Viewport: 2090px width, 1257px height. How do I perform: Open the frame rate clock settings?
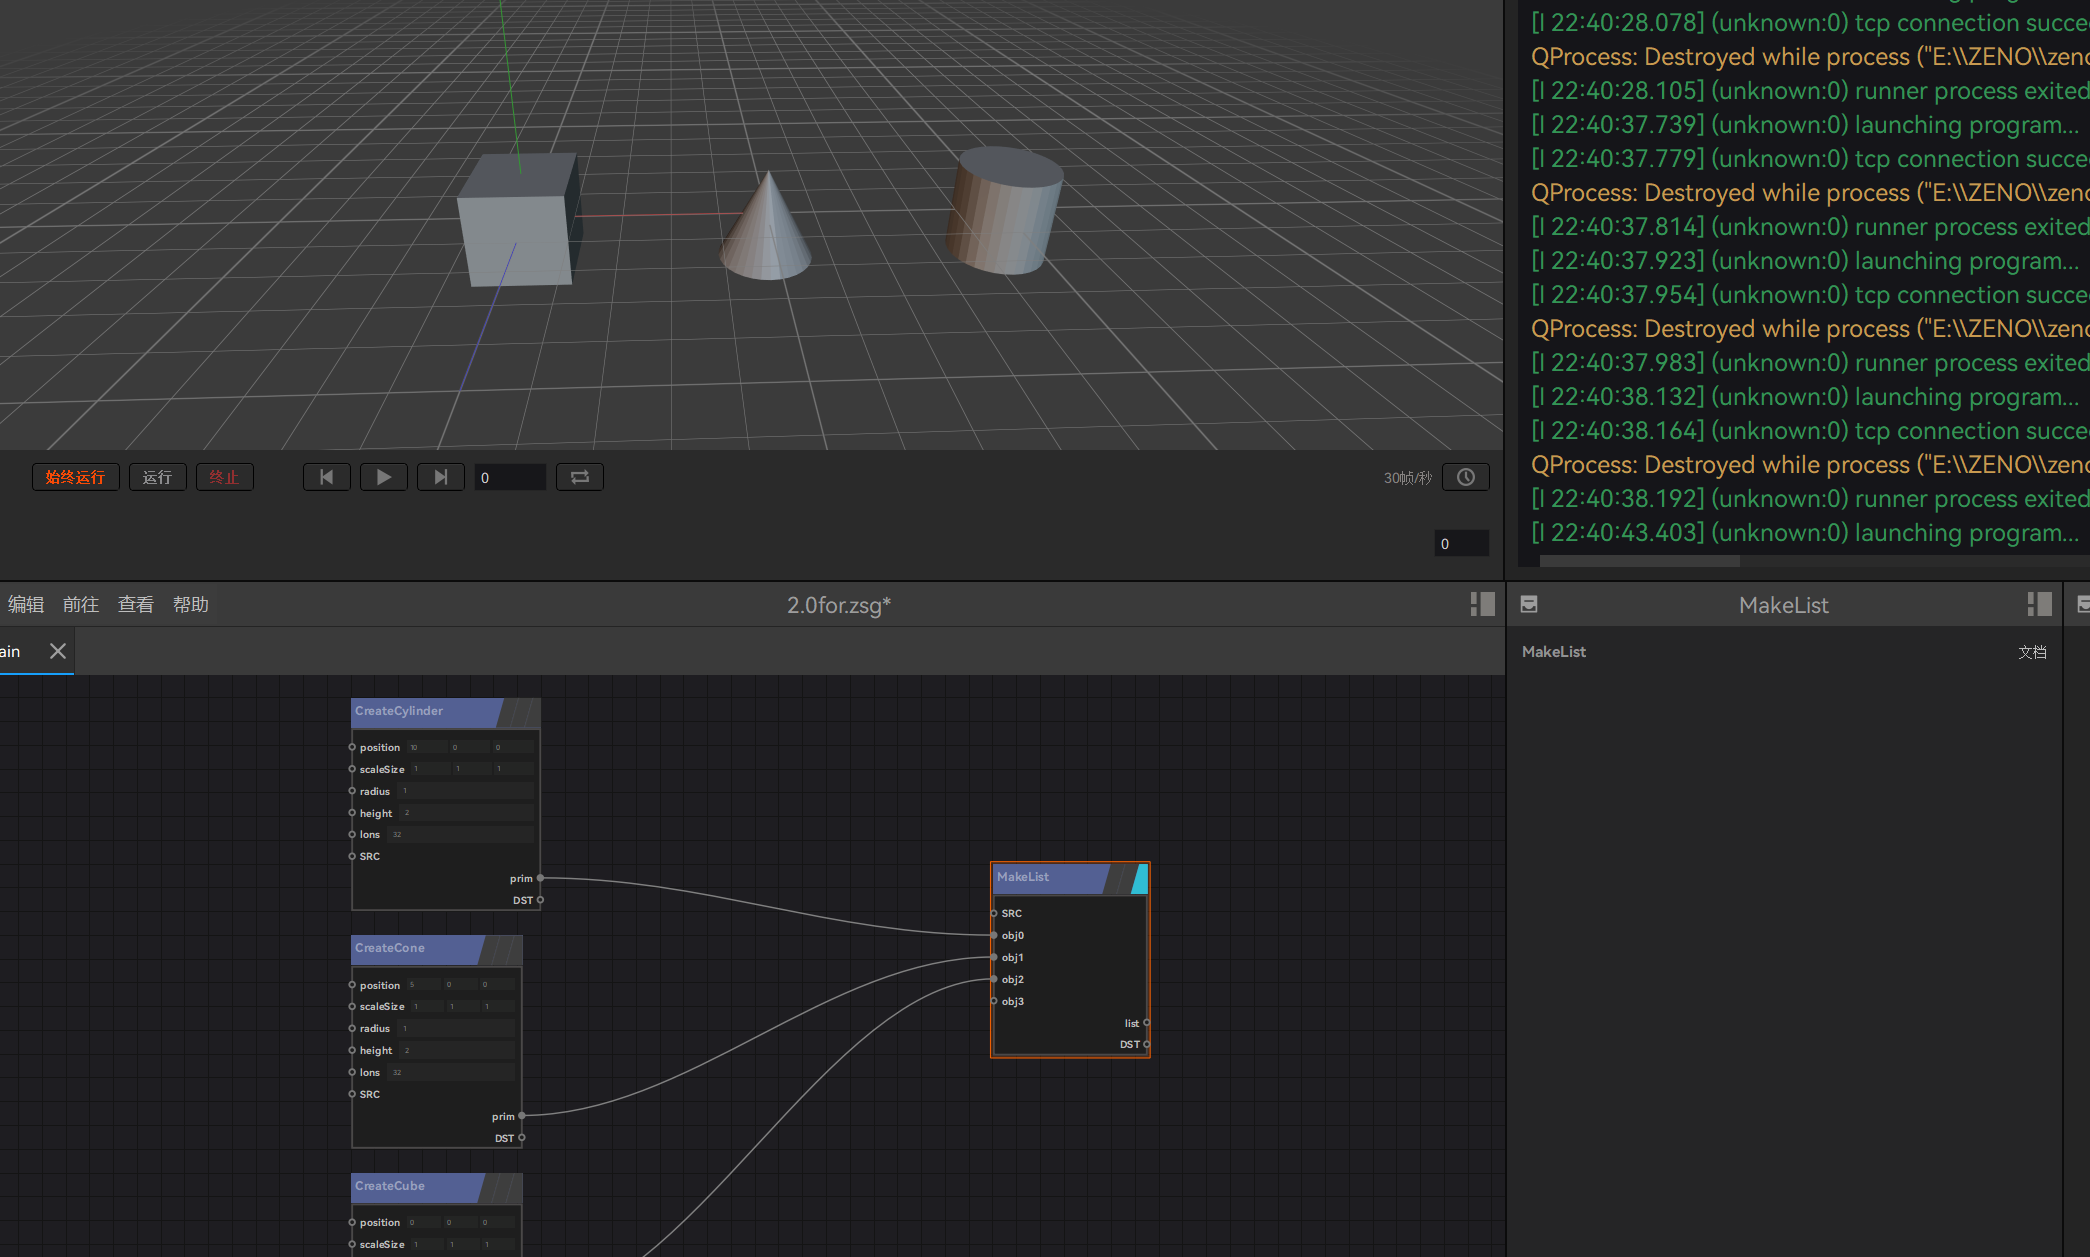[1465, 478]
